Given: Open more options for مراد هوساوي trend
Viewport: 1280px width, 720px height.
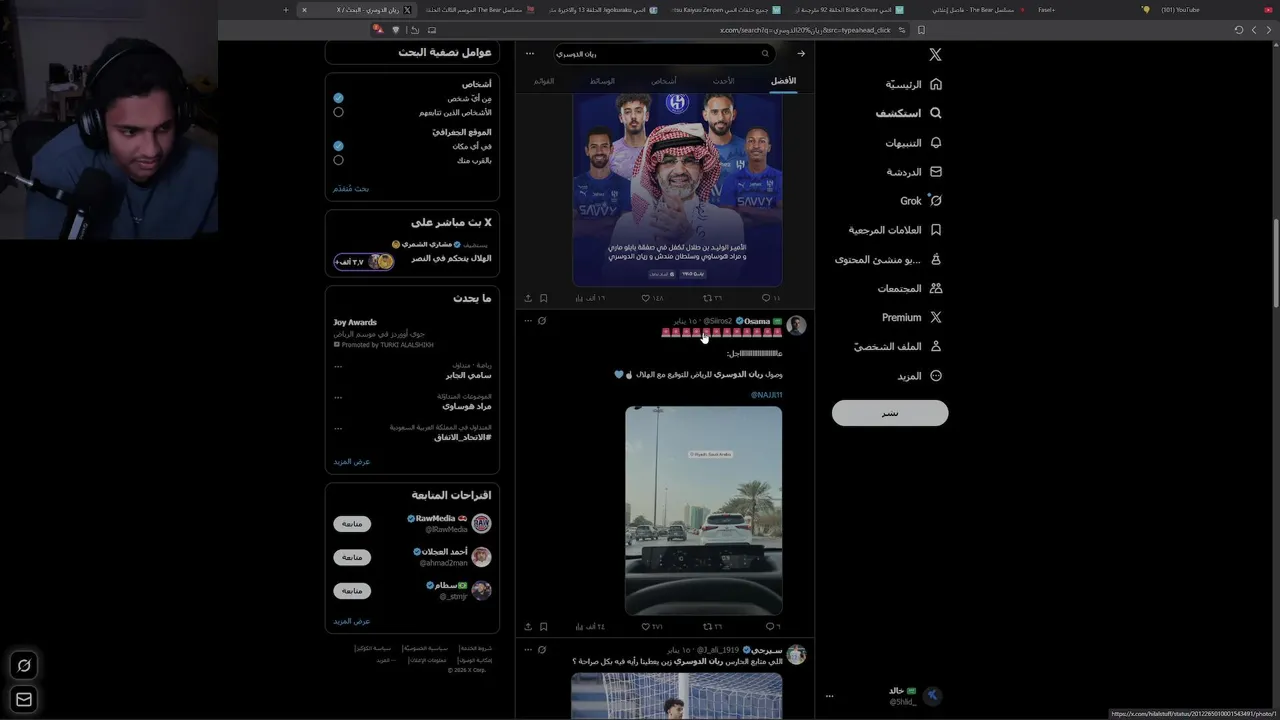Looking at the screenshot, I should 338,398.
